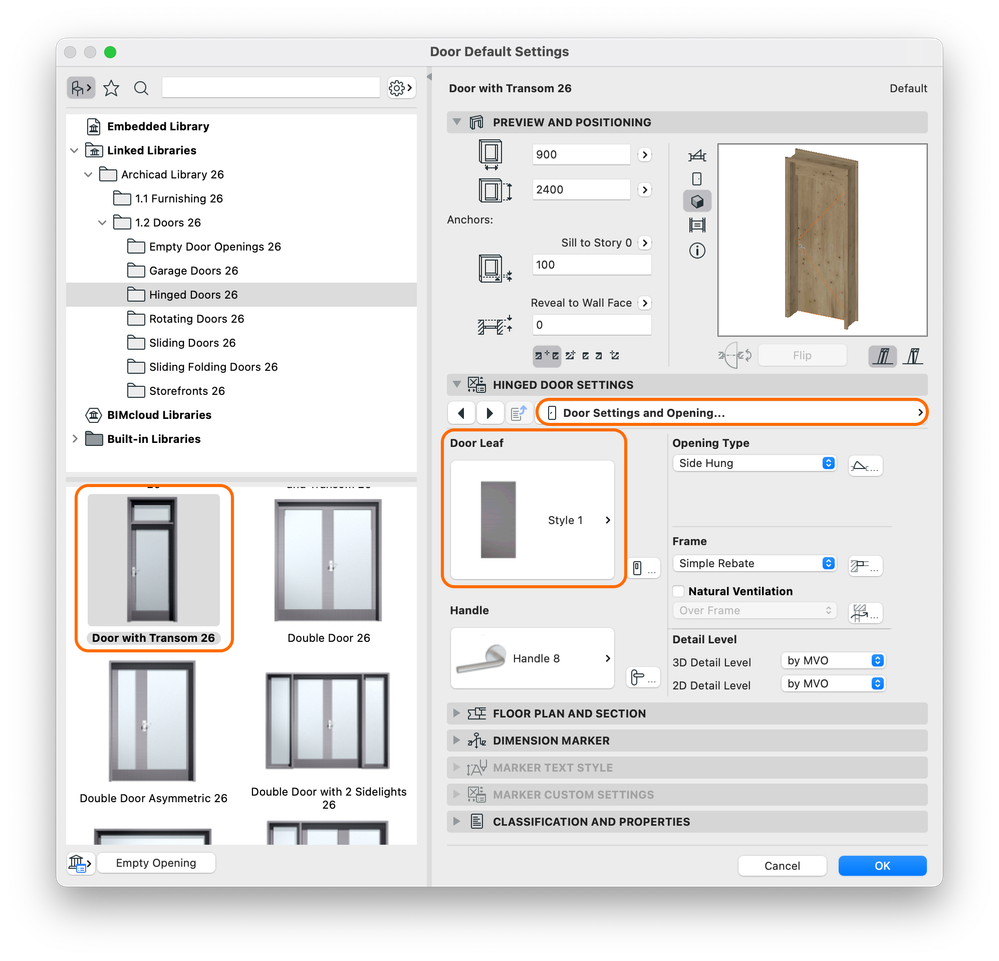Open library settings gear menu
The width and height of the screenshot is (999, 961).
point(401,88)
